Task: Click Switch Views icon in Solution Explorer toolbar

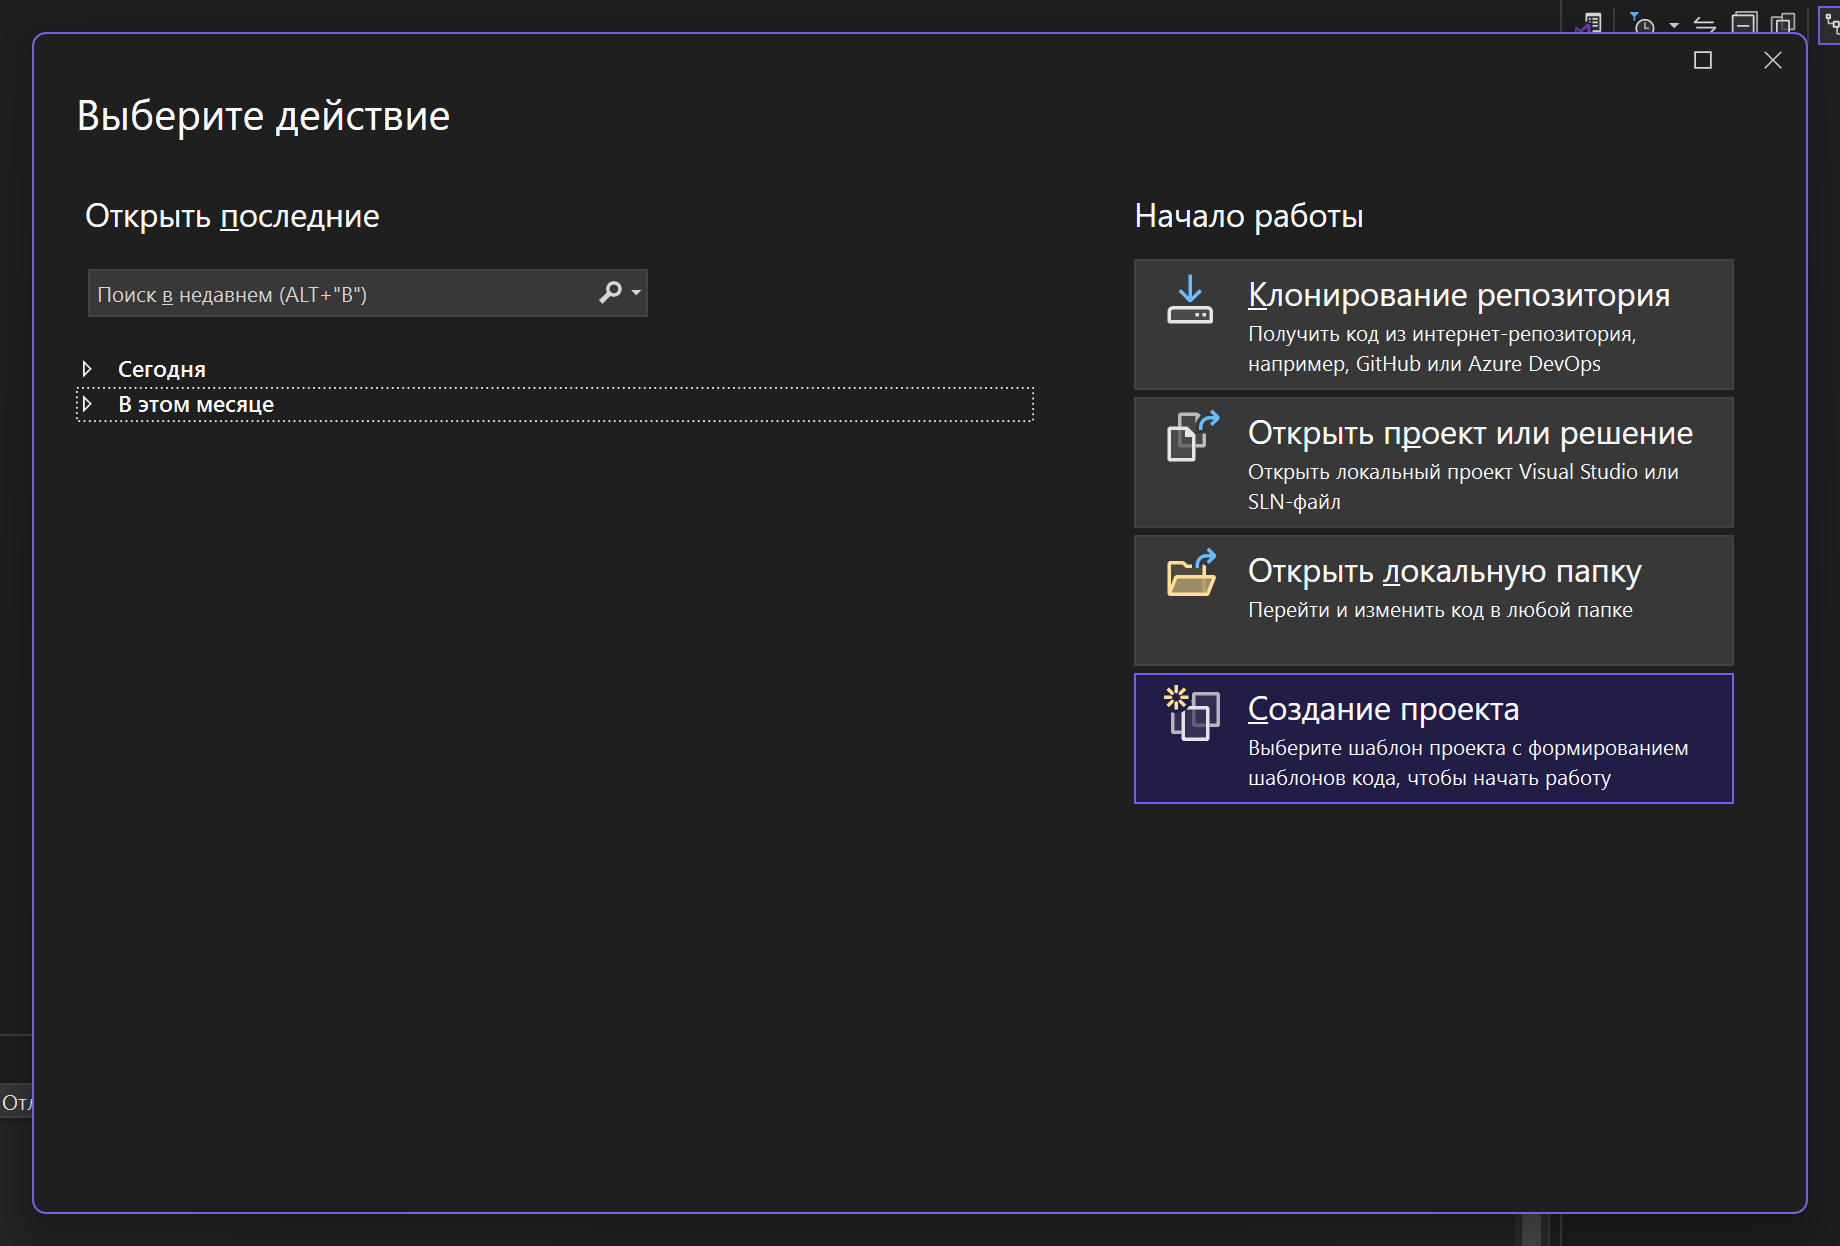Action: click(1589, 22)
